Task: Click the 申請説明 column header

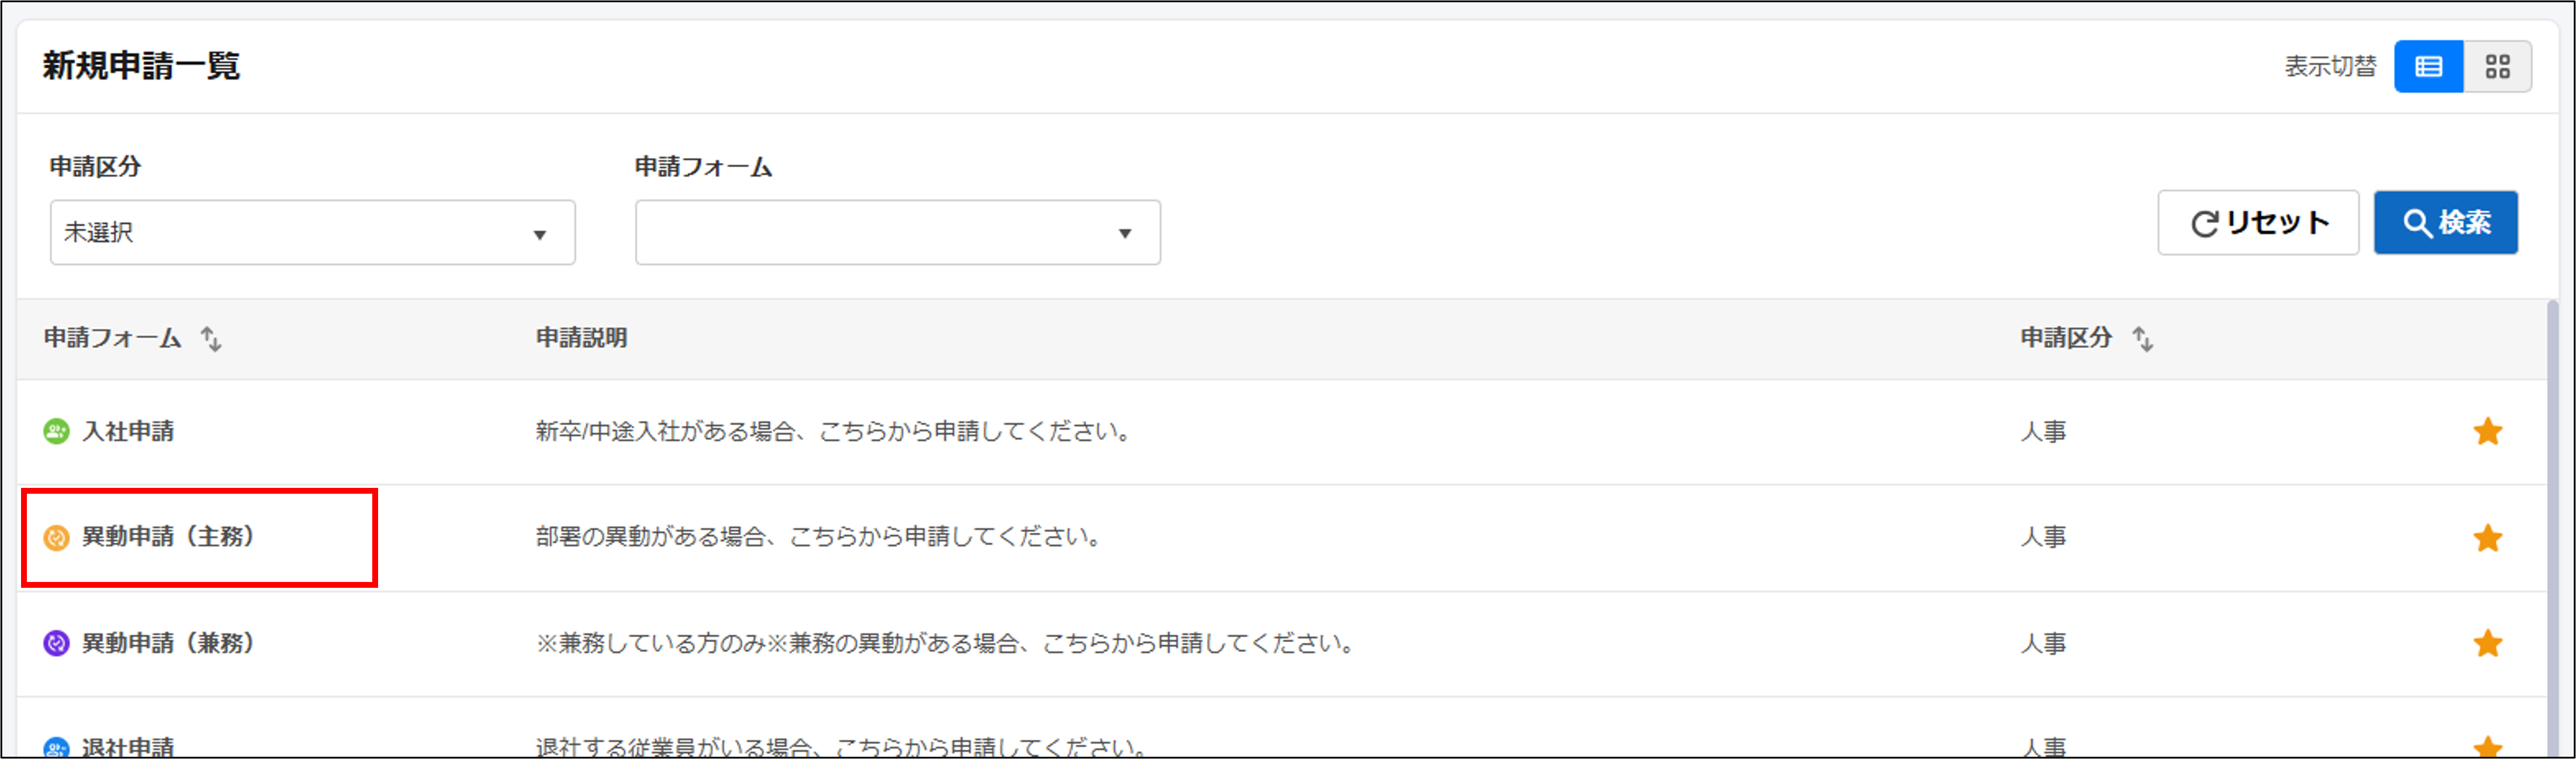Action: tap(582, 338)
